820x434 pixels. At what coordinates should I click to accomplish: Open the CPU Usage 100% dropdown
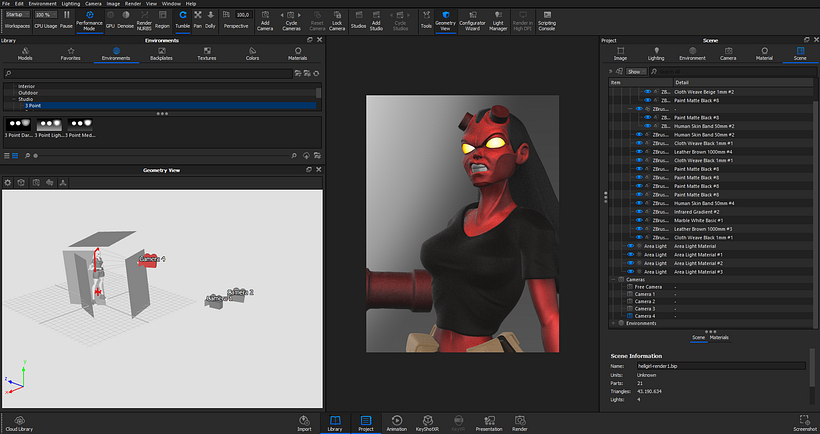coord(46,15)
